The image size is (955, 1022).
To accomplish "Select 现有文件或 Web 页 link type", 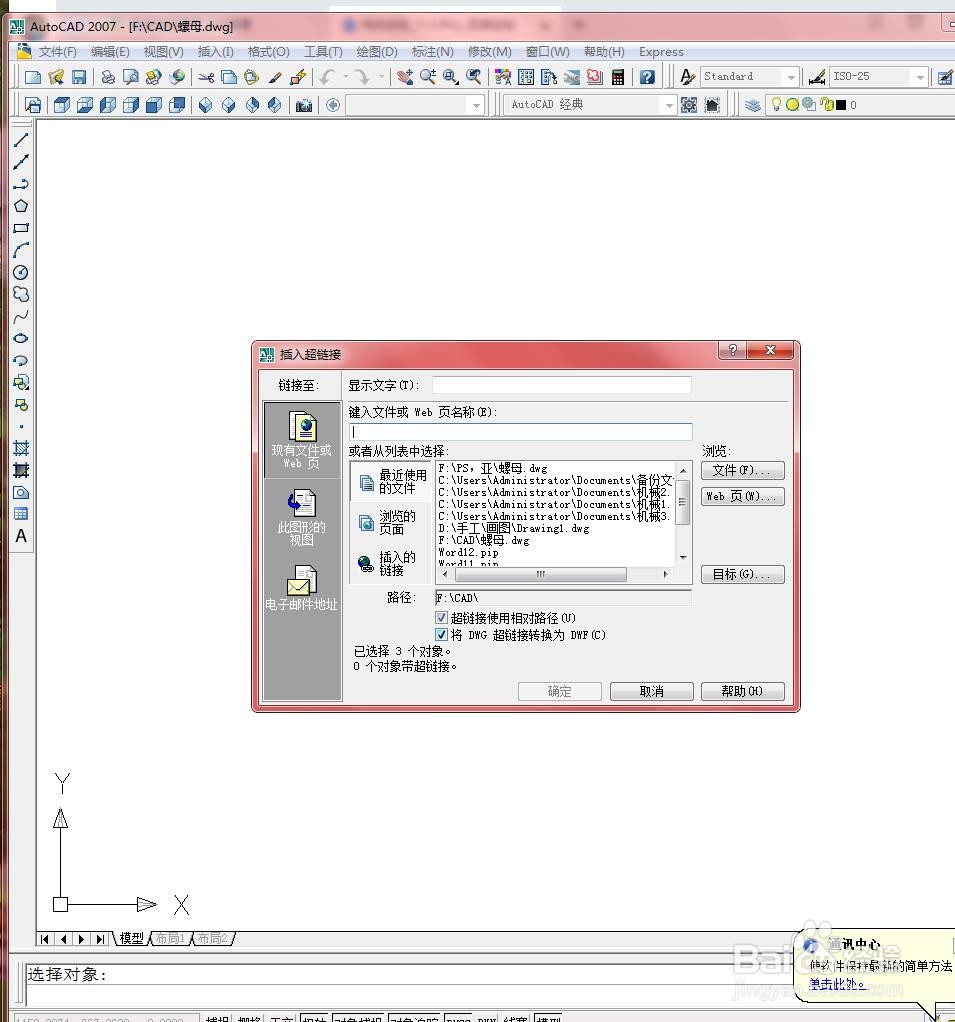I will coord(302,439).
